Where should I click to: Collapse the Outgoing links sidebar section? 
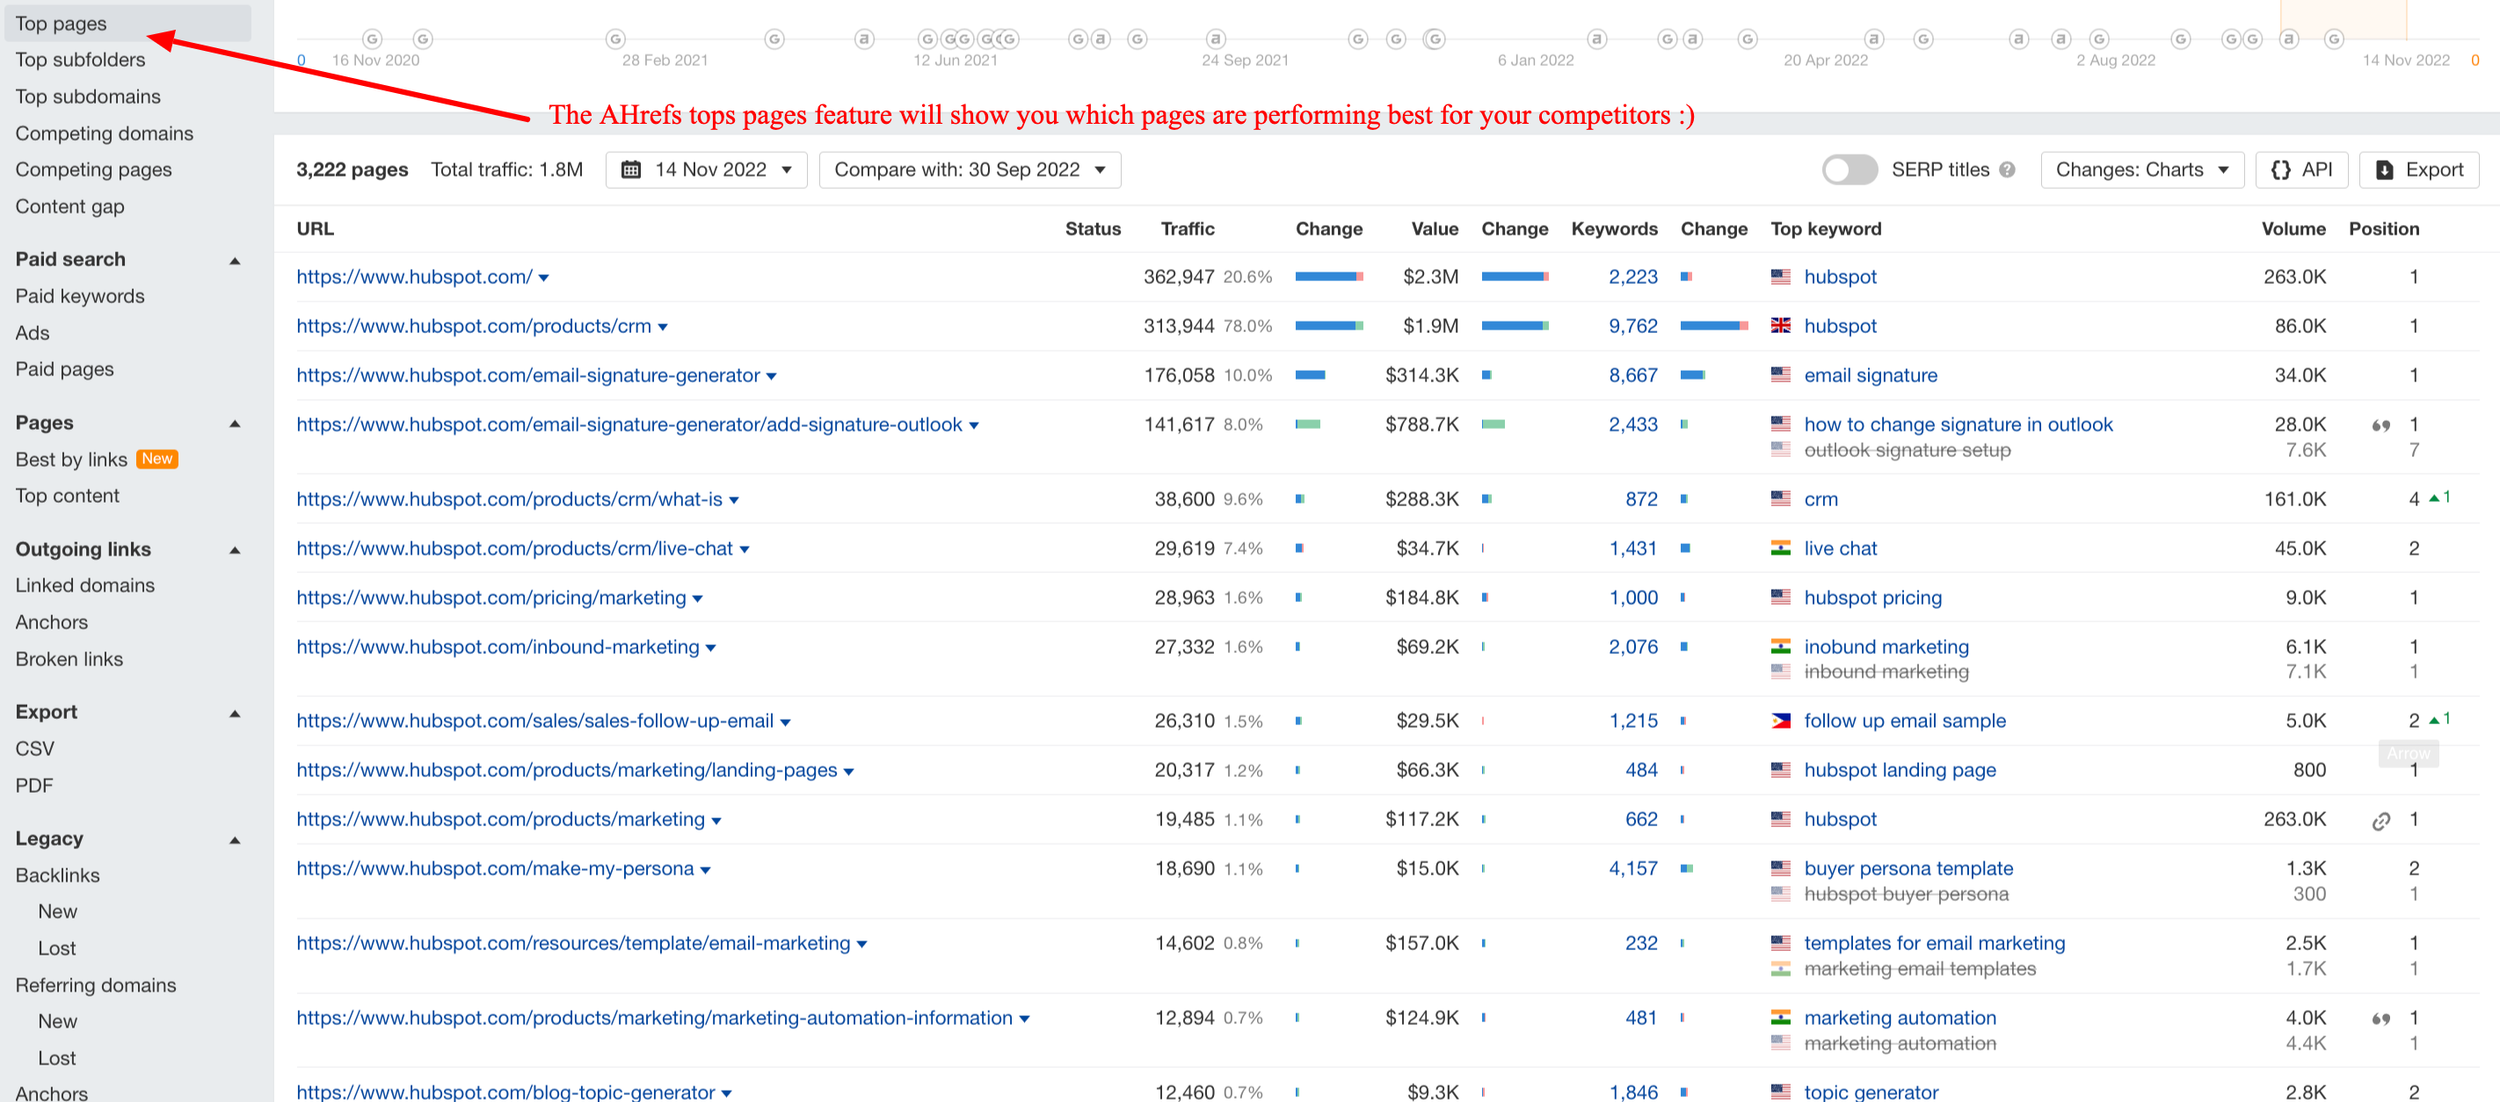point(235,550)
